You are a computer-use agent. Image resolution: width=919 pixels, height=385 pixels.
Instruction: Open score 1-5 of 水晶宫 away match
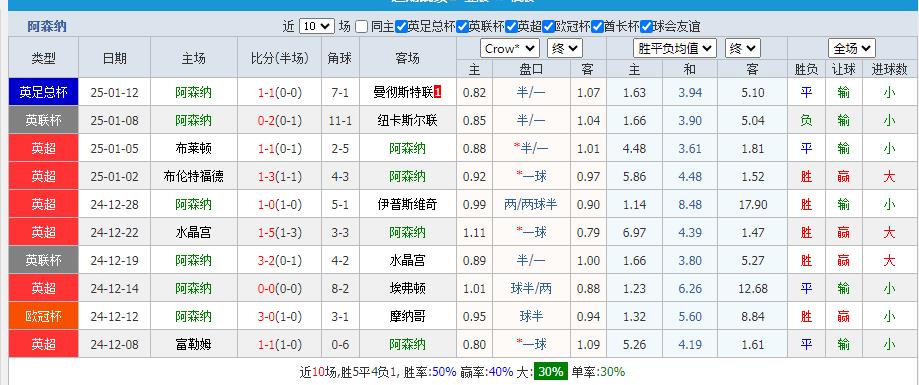pyautogui.click(x=268, y=233)
